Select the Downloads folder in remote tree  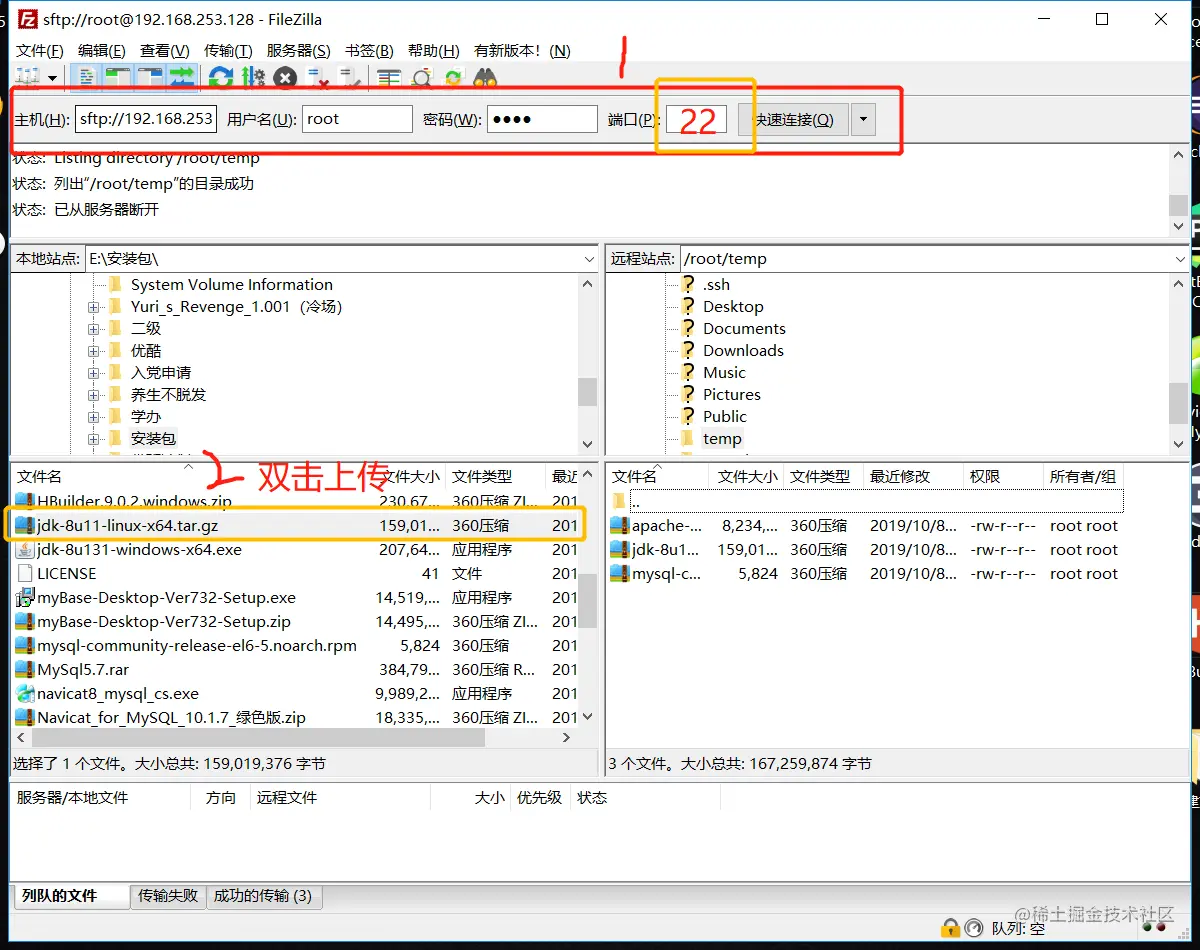click(x=743, y=351)
